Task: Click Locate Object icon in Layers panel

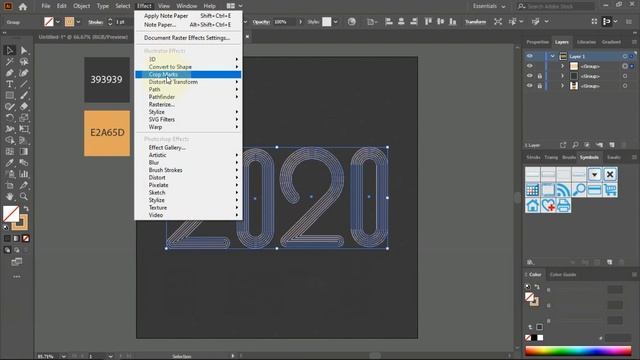Action: (x=575, y=145)
